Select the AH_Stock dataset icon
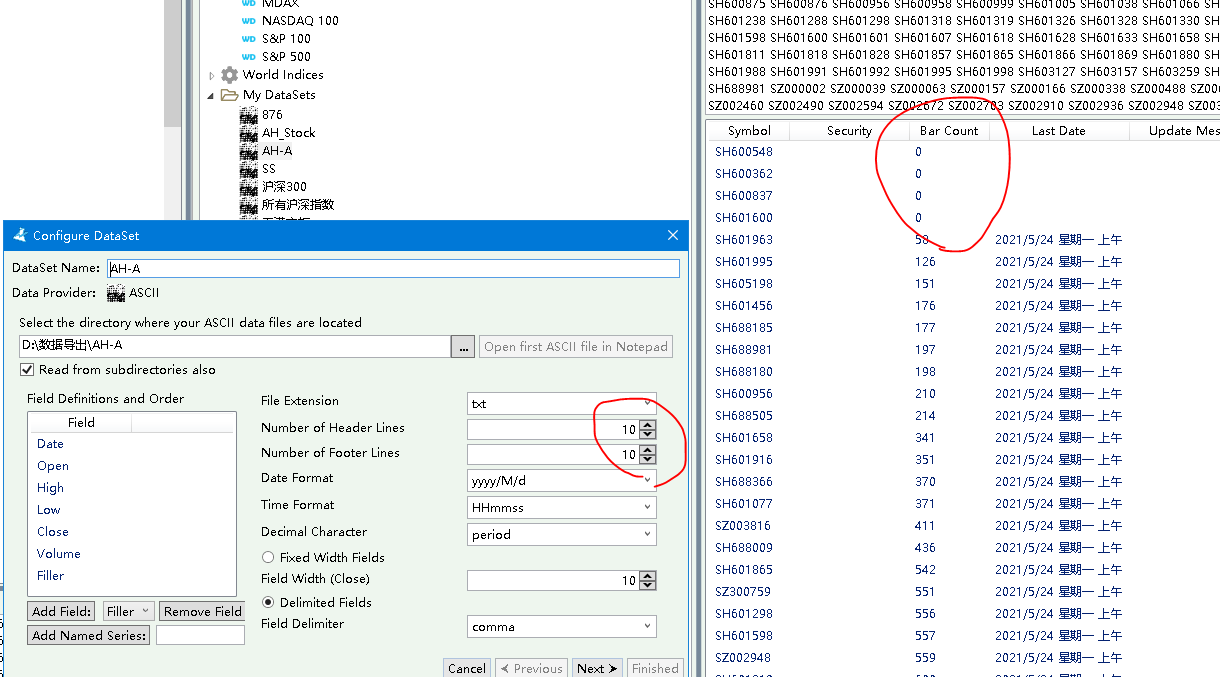1220x677 pixels. [x=249, y=133]
